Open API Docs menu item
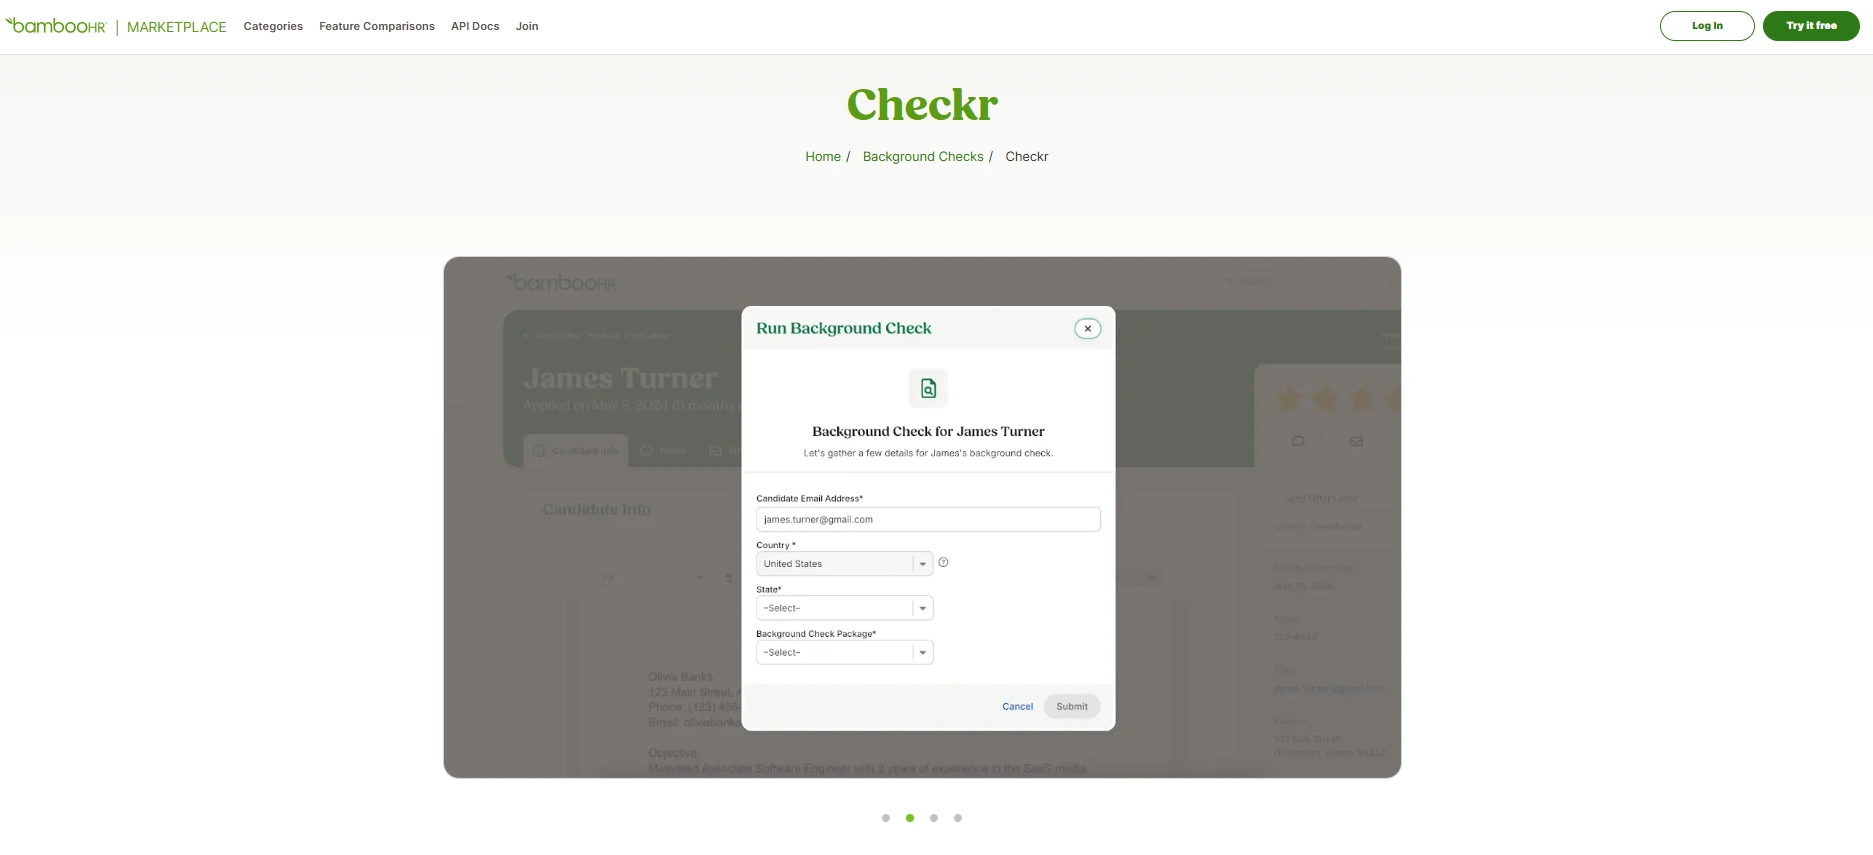This screenshot has width=1873, height=855. click(x=475, y=26)
